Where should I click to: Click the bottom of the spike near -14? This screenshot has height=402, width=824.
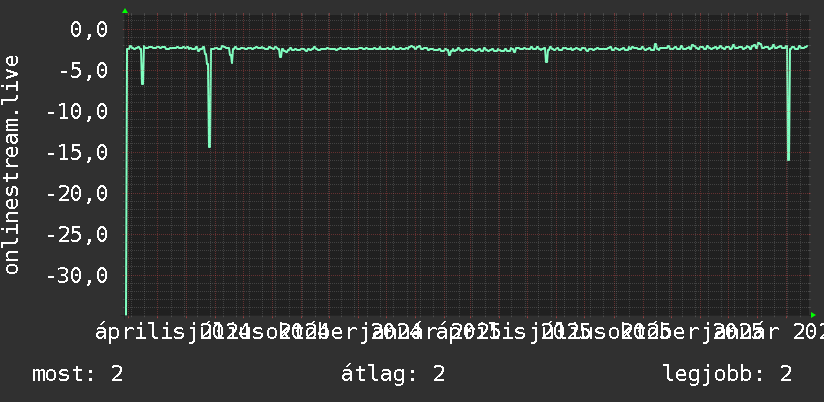click(209, 146)
